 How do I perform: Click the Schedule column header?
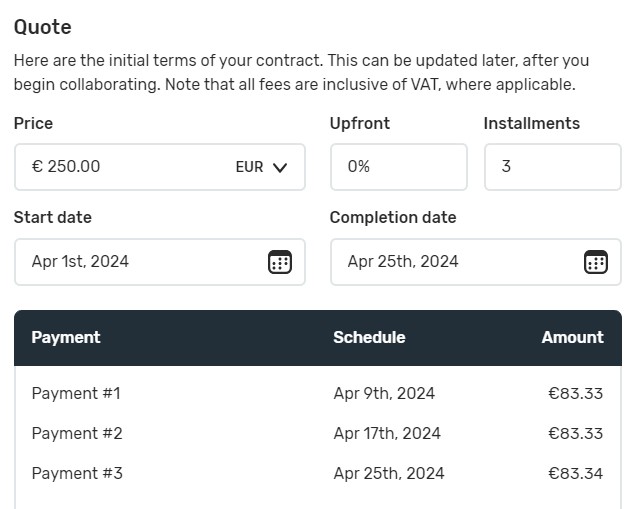(369, 337)
